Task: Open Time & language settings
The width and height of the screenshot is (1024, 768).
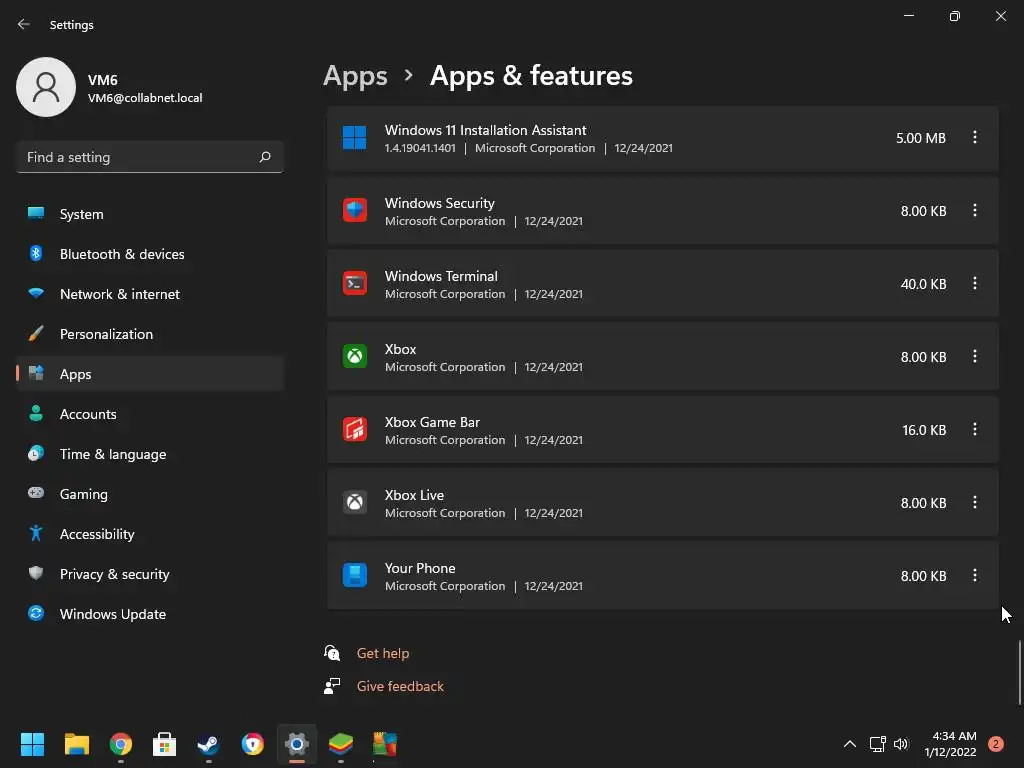Action: point(150,454)
